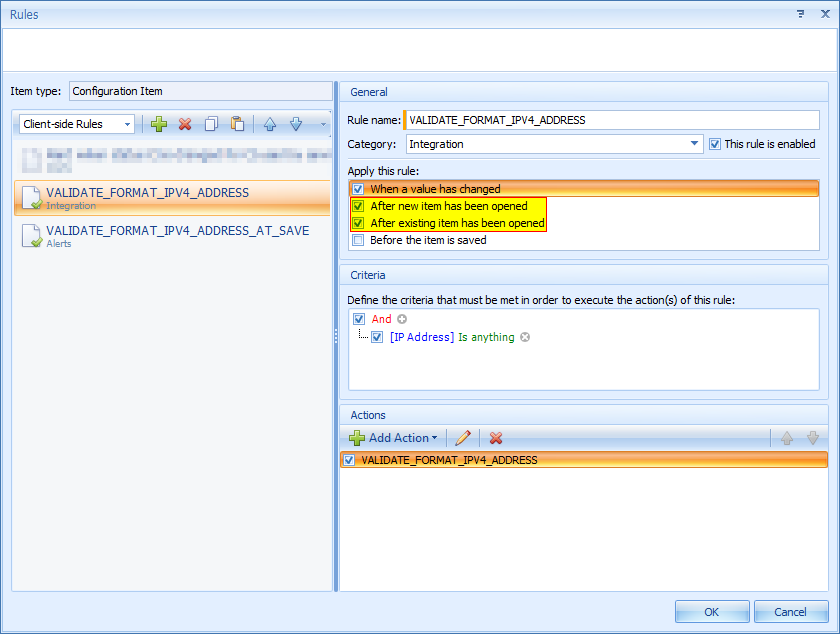The image size is (840, 634).
Task: Click into the Rule name text field
Action: (610, 120)
